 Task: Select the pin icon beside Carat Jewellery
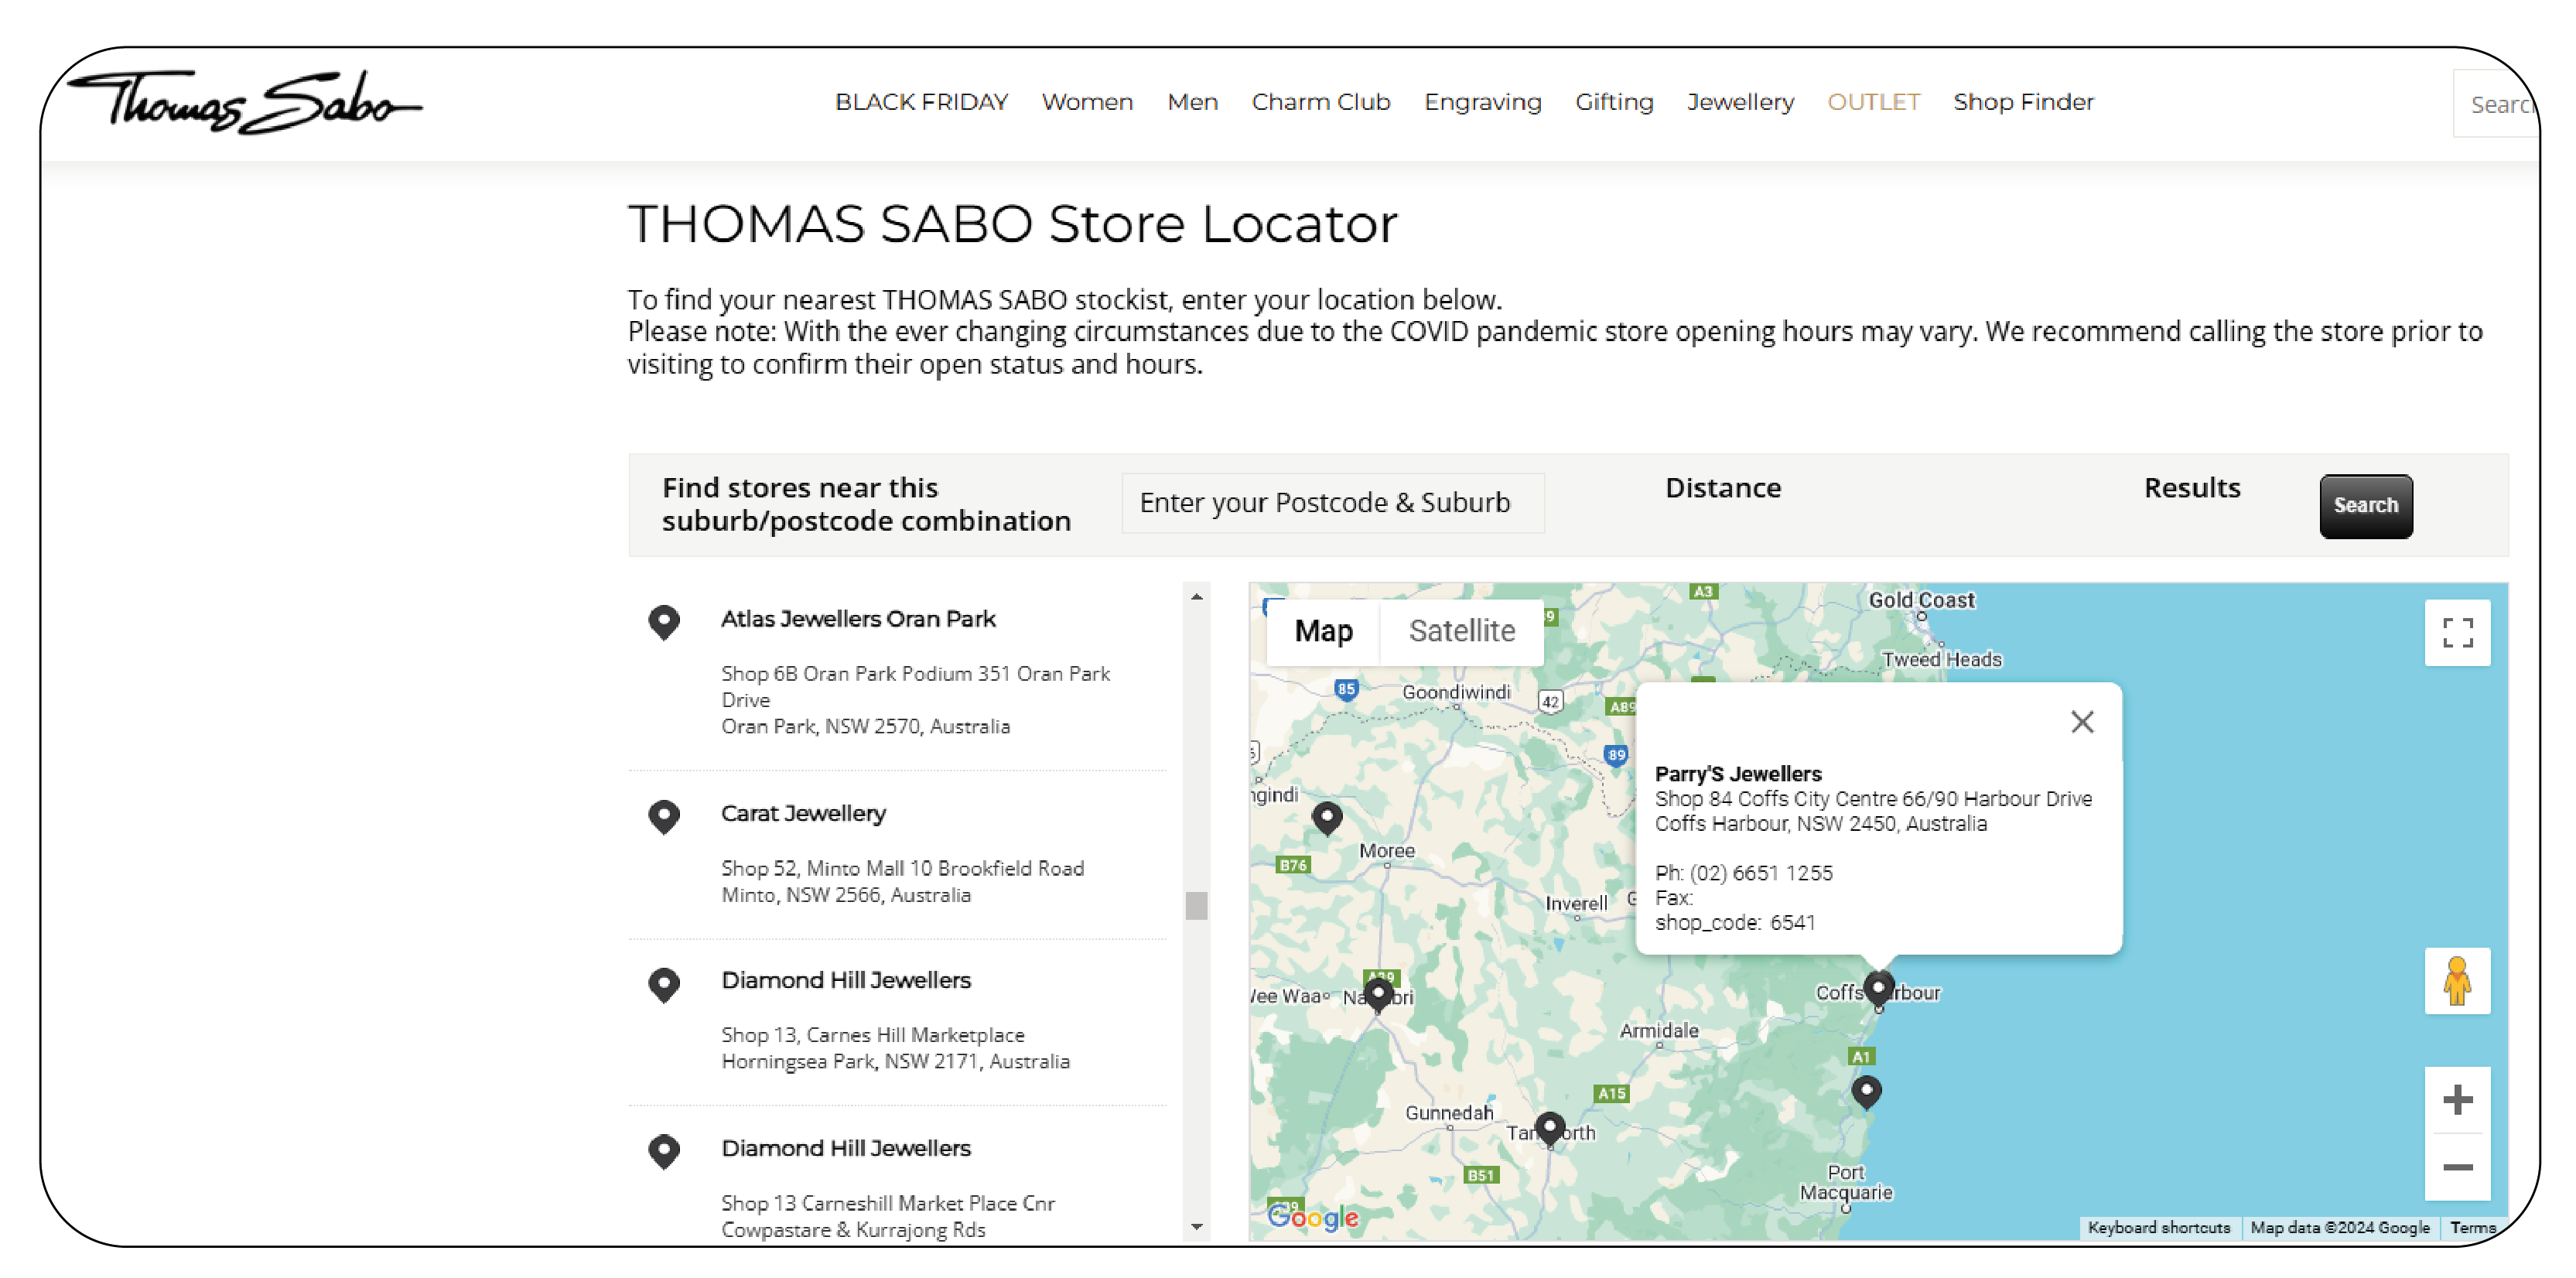663,817
